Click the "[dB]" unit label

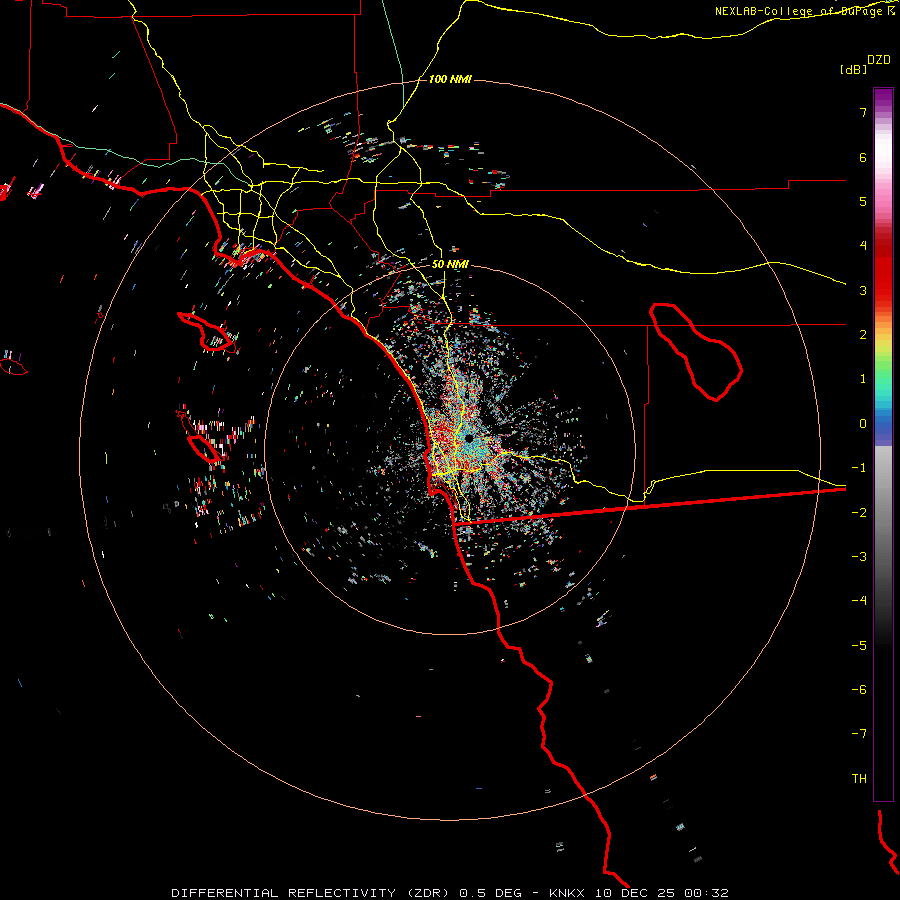click(x=853, y=69)
